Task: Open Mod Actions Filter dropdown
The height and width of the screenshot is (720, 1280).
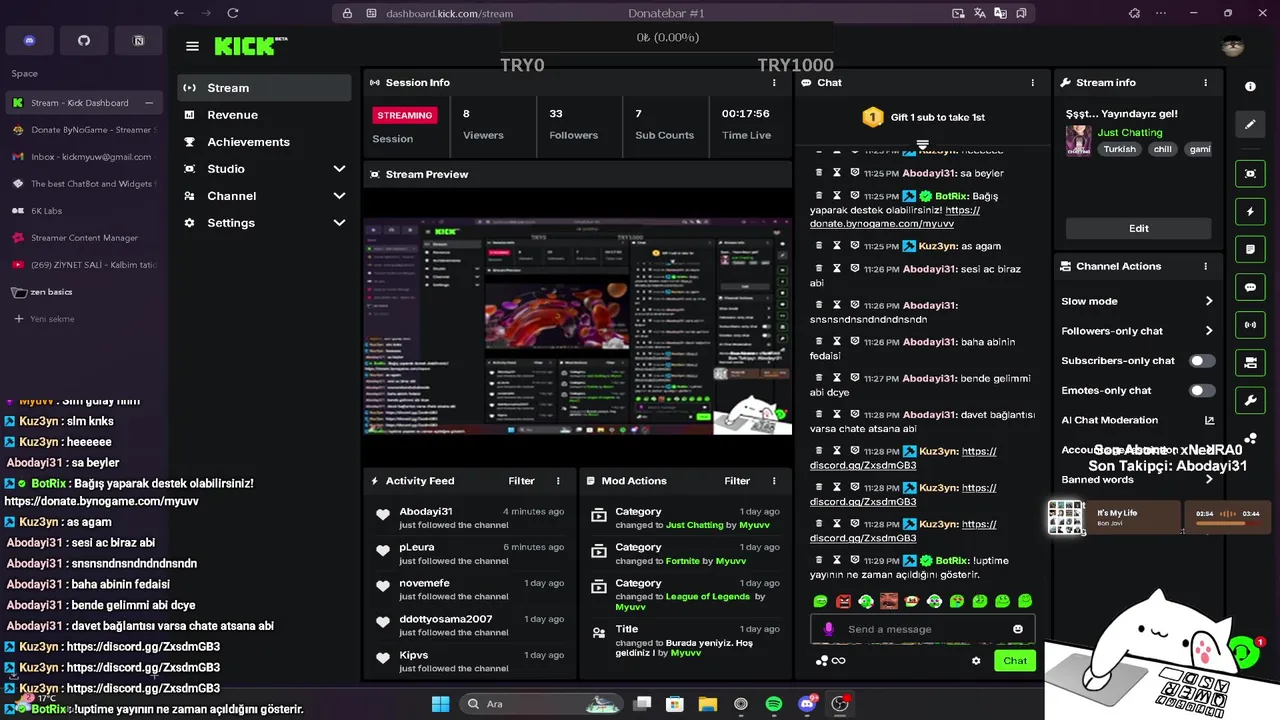Action: pos(737,481)
